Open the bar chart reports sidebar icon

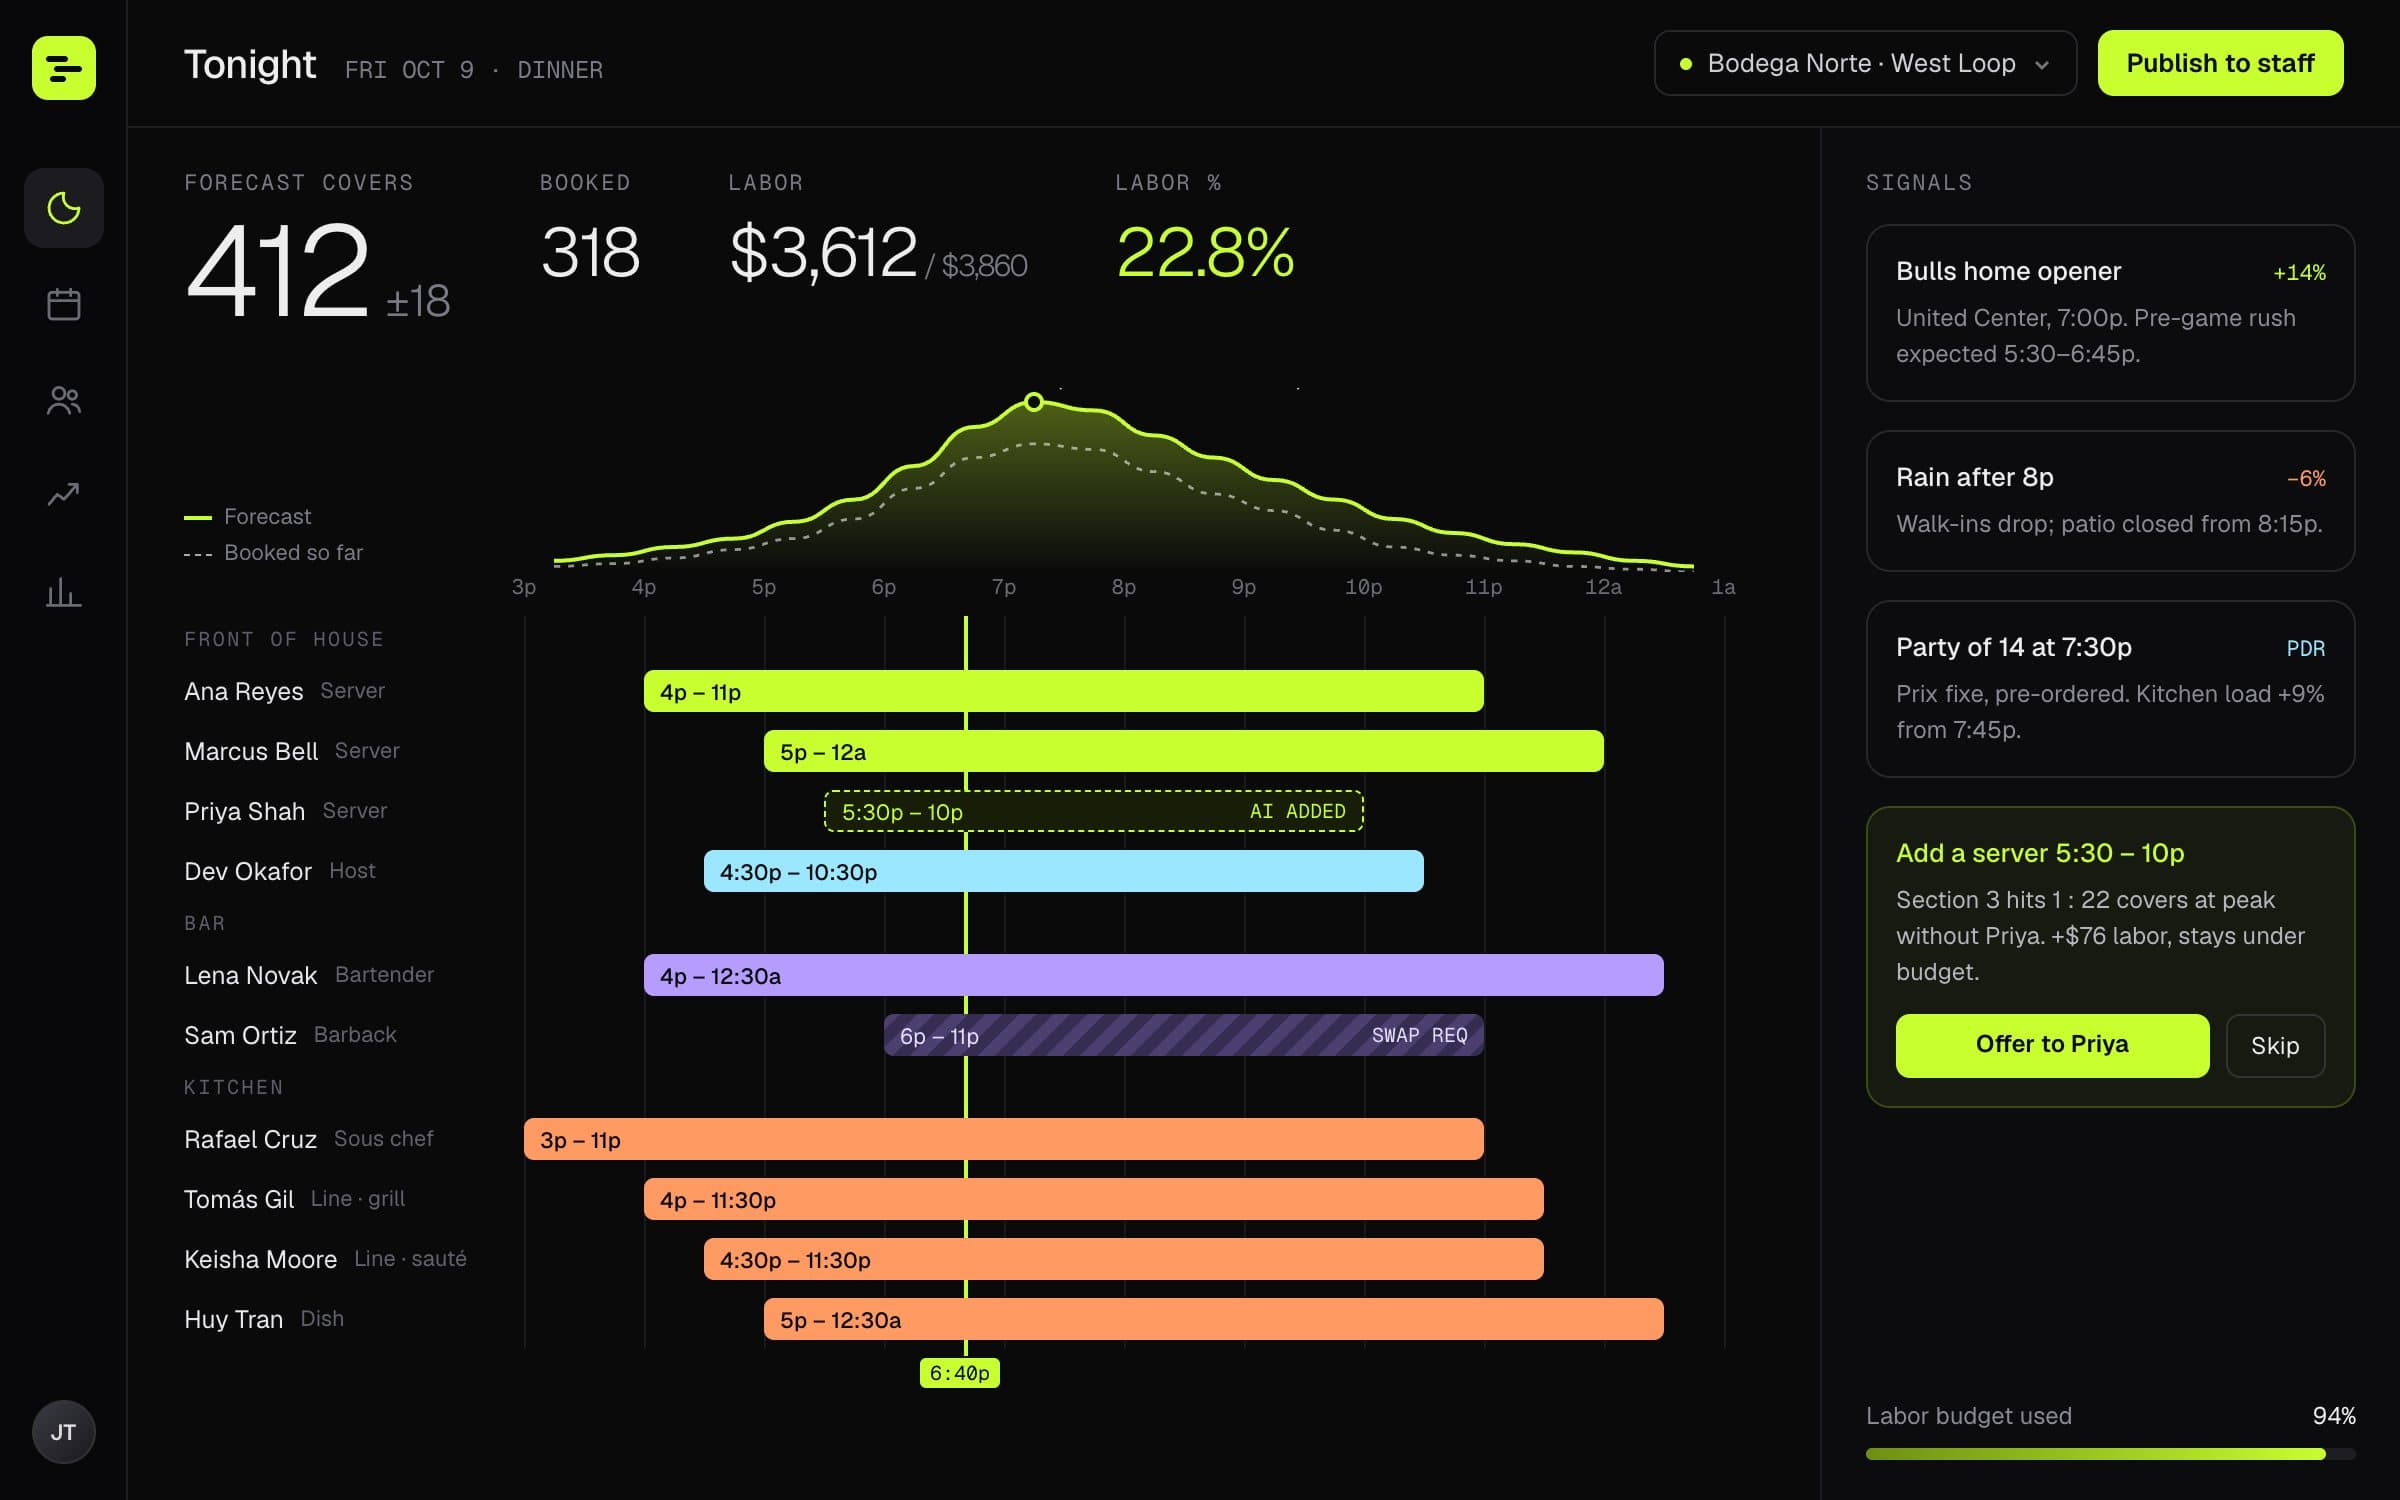[x=64, y=592]
